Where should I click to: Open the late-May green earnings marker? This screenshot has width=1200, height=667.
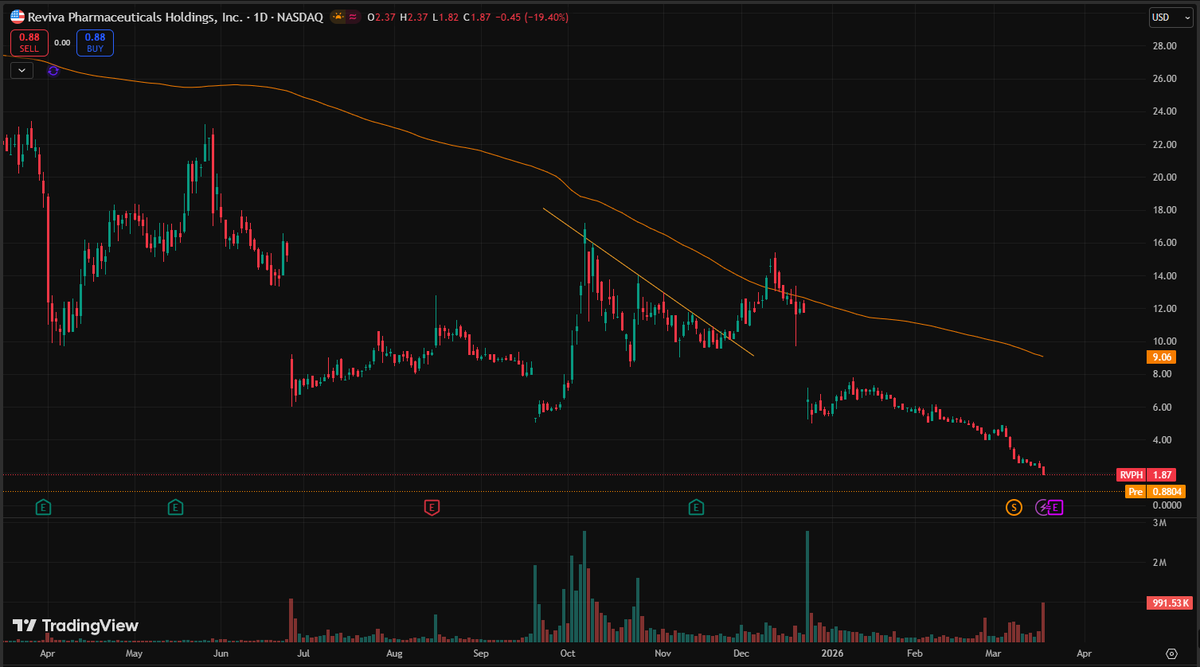click(x=175, y=508)
